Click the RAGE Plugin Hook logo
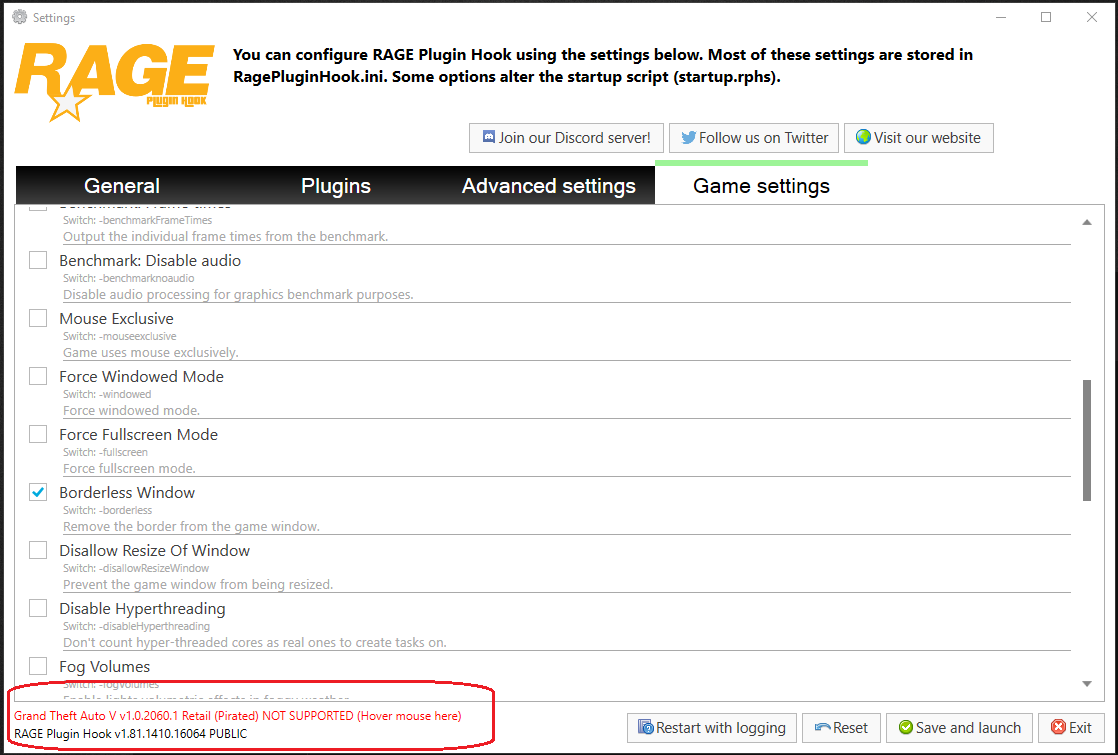 coord(114,82)
